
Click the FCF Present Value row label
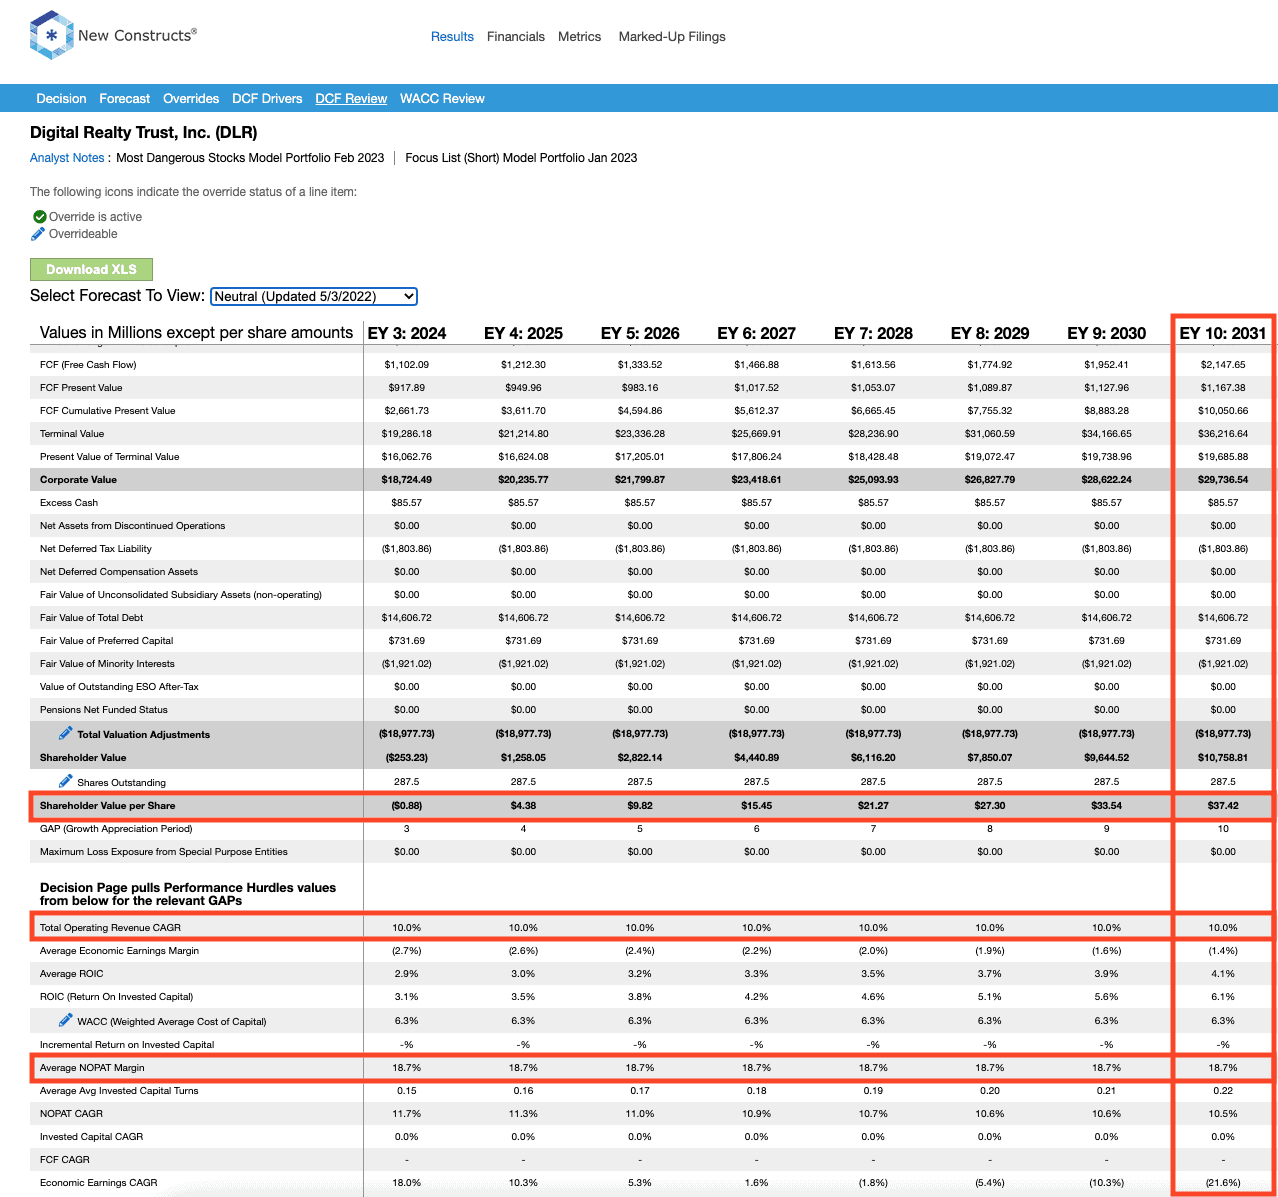81,388
